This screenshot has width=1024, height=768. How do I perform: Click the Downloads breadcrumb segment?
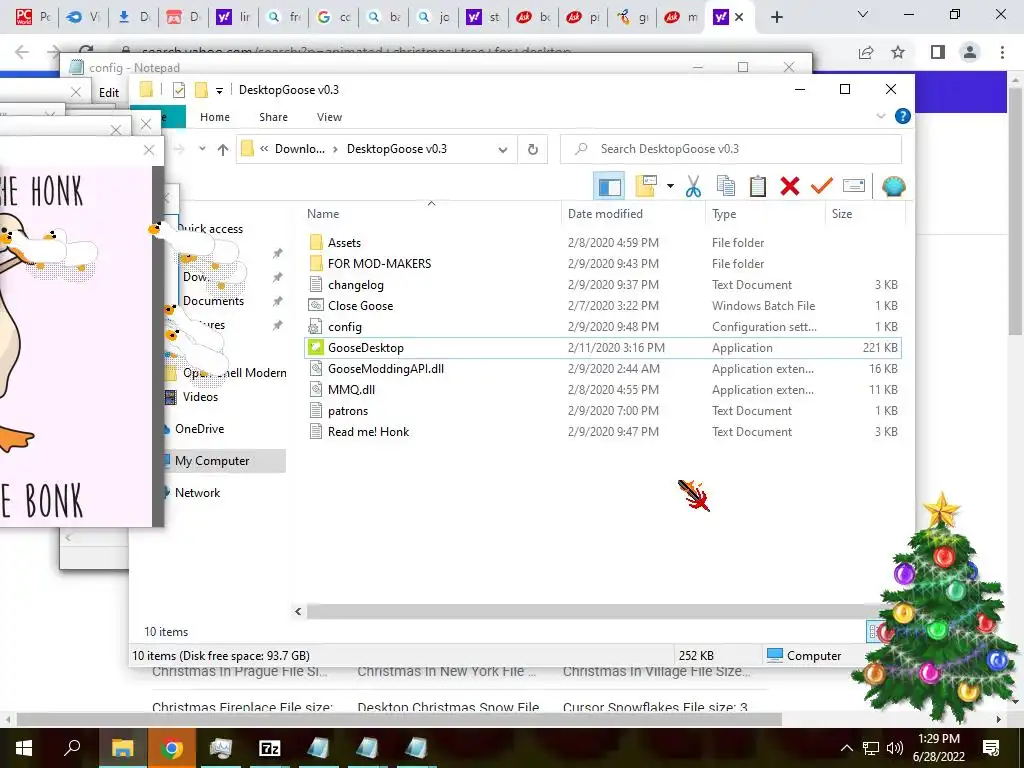(300, 149)
